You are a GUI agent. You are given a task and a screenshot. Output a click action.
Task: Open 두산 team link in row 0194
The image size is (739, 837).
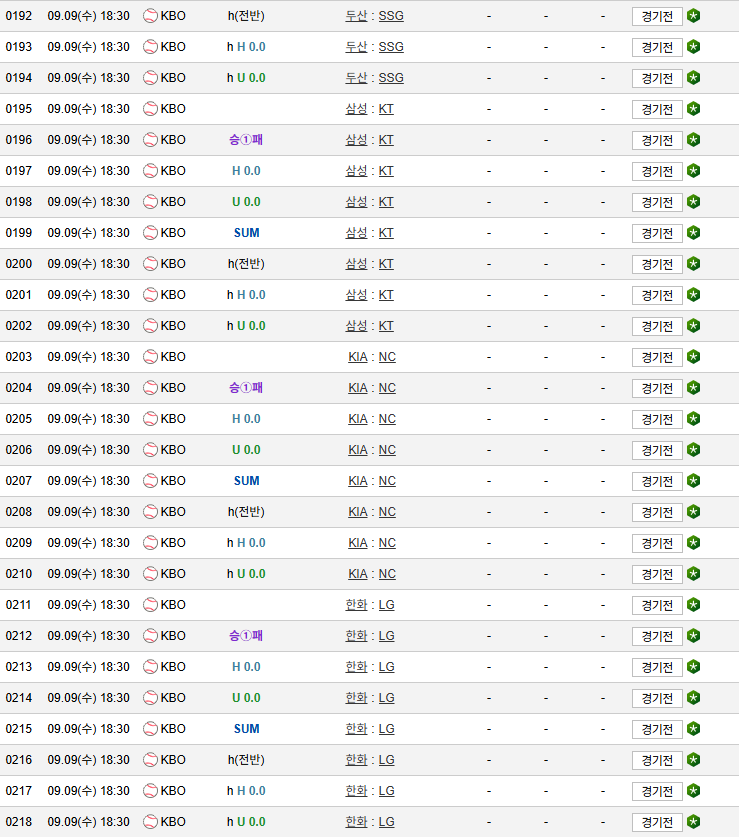pyautogui.click(x=356, y=78)
